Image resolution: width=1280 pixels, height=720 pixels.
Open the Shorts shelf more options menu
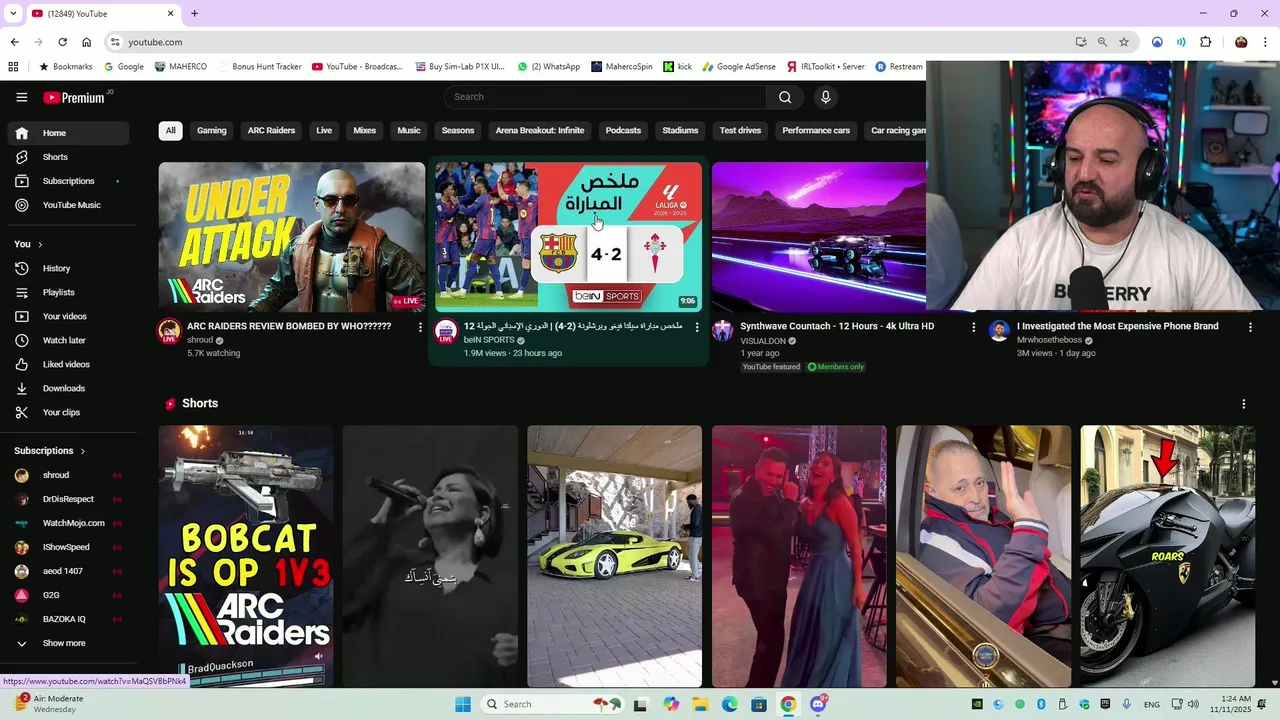click(x=1243, y=404)
